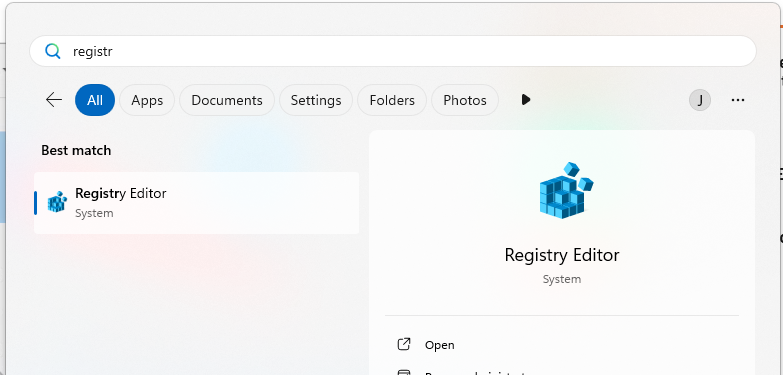Switch to the Documents filter
The width and height of the screenshot is (783, 375).
227,100
